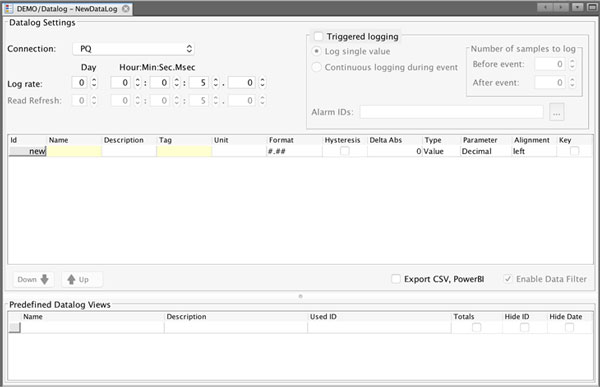Image resolution: width=600 pixels, height=387 pixels.
Task: Close the DEMO/Datalog - NewDataLog tab
Action: click(x=126, y=8)
